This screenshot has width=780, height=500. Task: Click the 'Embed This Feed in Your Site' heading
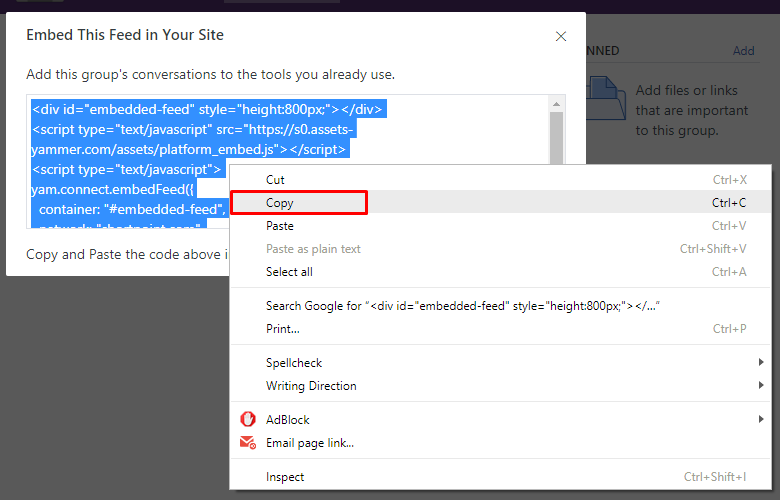click(125, 35)
